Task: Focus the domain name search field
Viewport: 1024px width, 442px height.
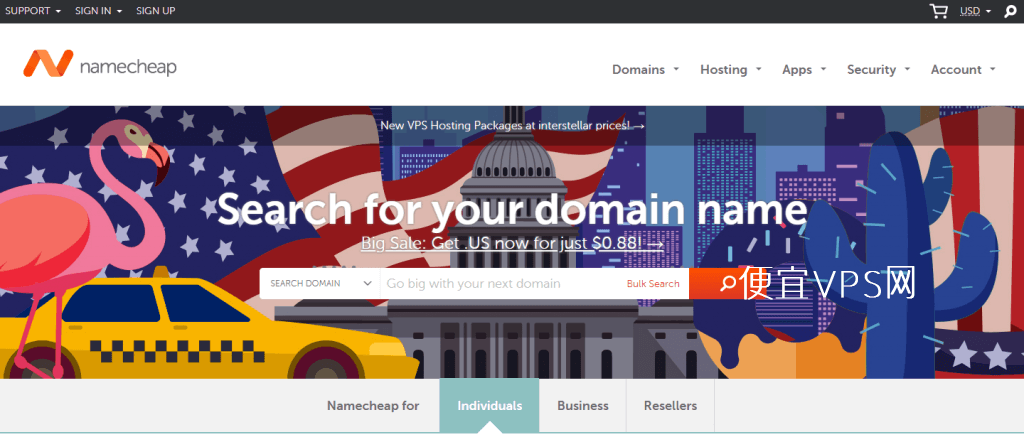Action: coord(503,283)
